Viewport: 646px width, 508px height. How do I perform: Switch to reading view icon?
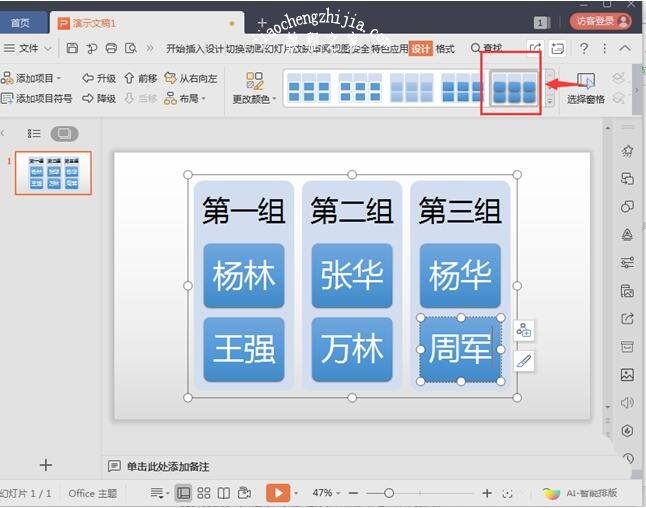(224, 493)
